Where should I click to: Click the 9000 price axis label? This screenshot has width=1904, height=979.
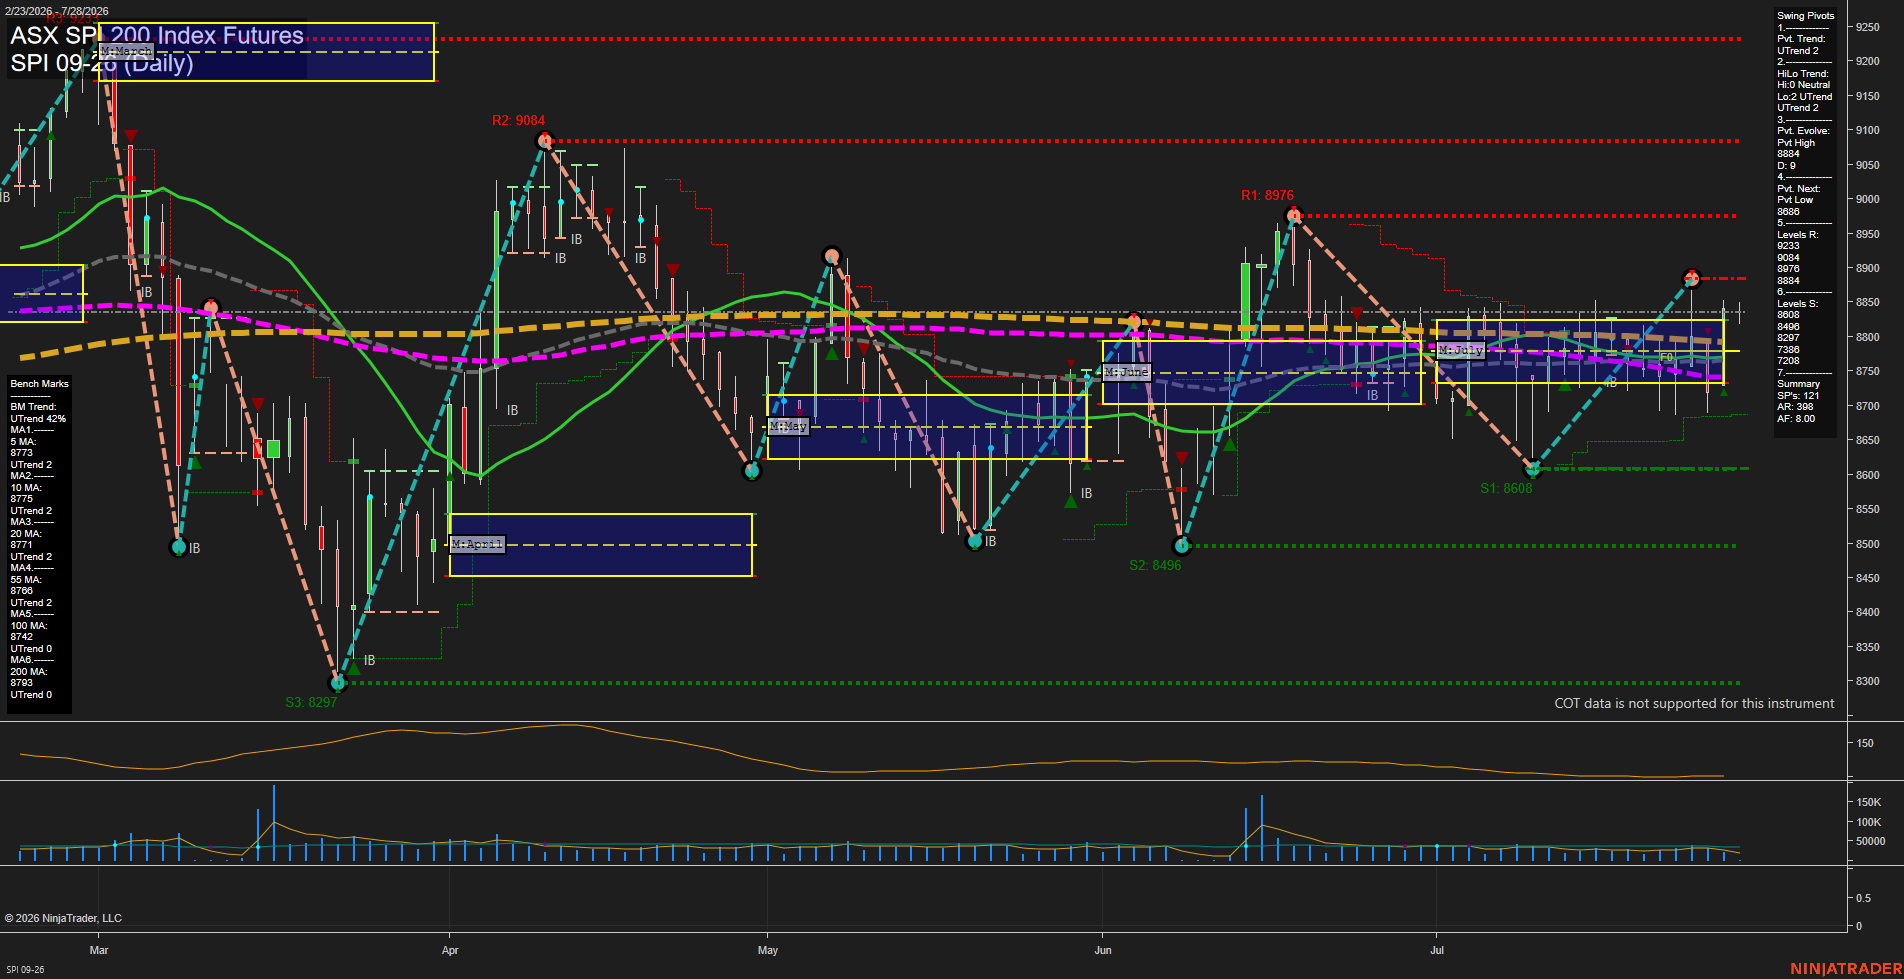click(x=1867, y=200)
